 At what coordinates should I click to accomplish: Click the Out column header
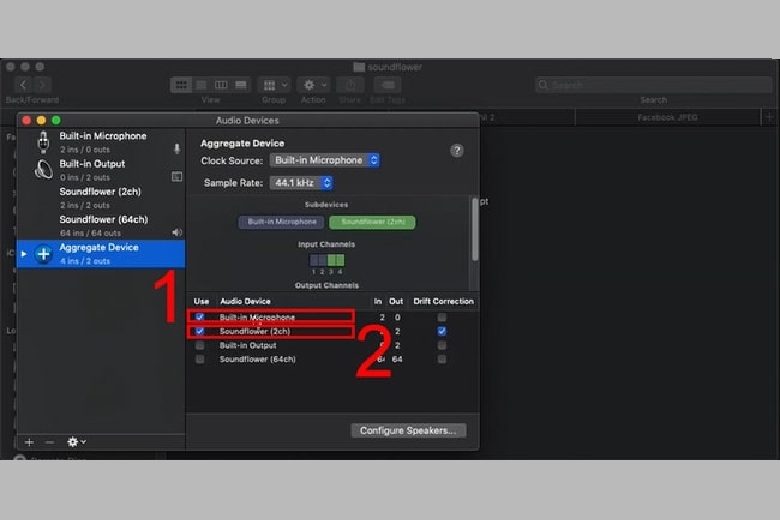[x=396, y=301]
